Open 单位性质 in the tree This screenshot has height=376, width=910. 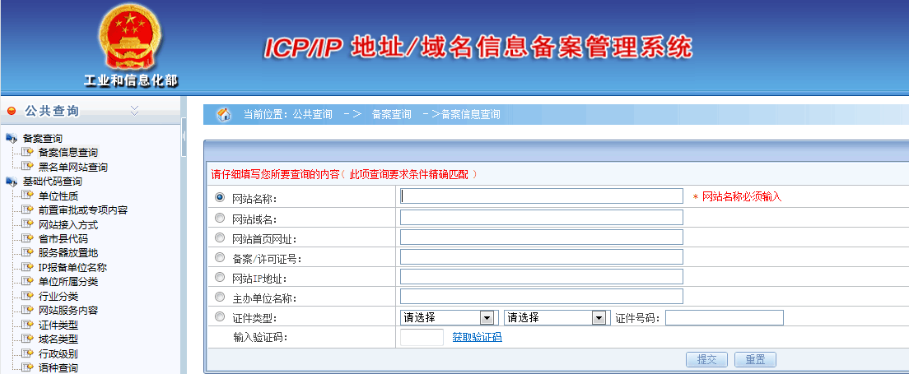(58, 196)
